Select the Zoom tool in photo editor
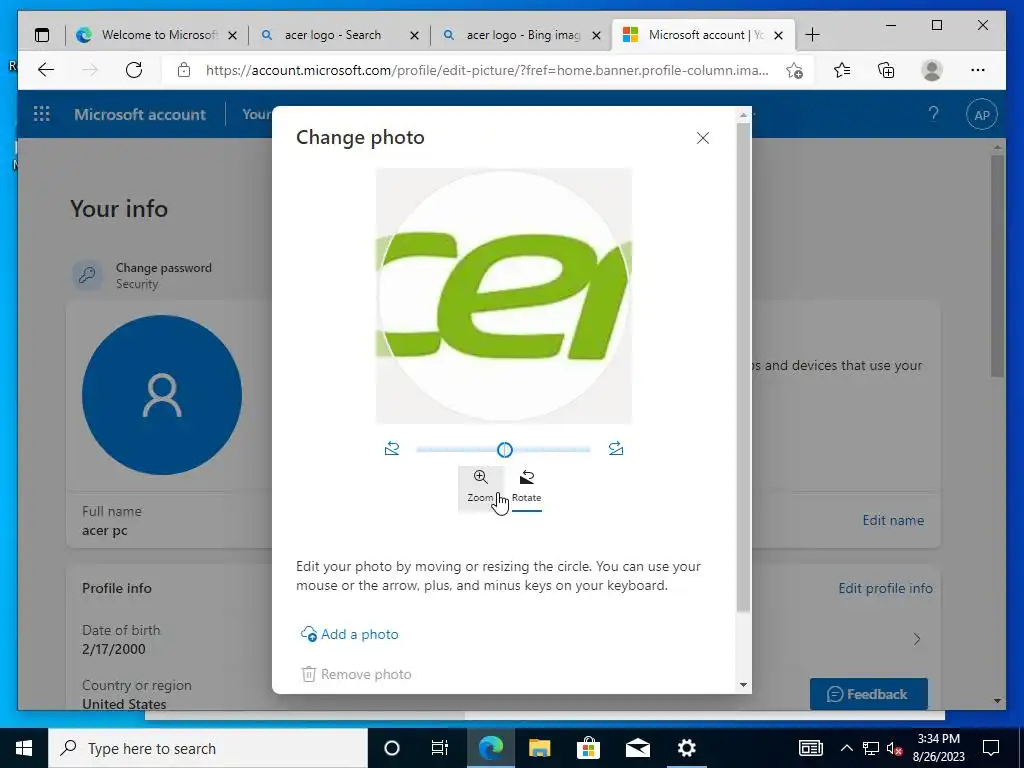Image resolution: width=1024 pixels, height=768 pixels. coord(480,487)
